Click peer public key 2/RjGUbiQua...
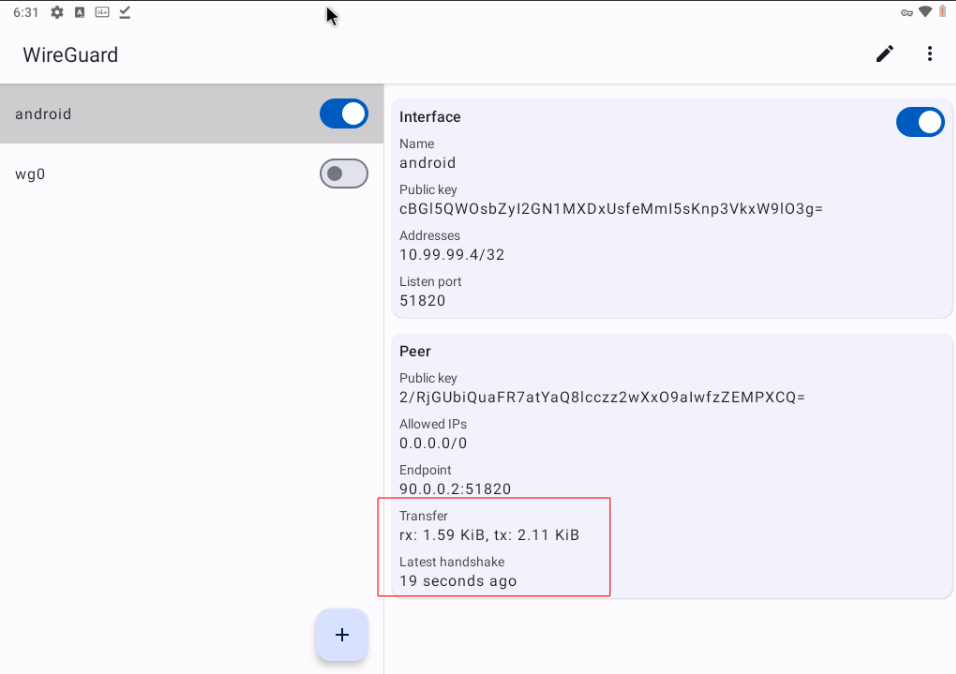This screenshot has width=956, height=674. coord(602,397)
